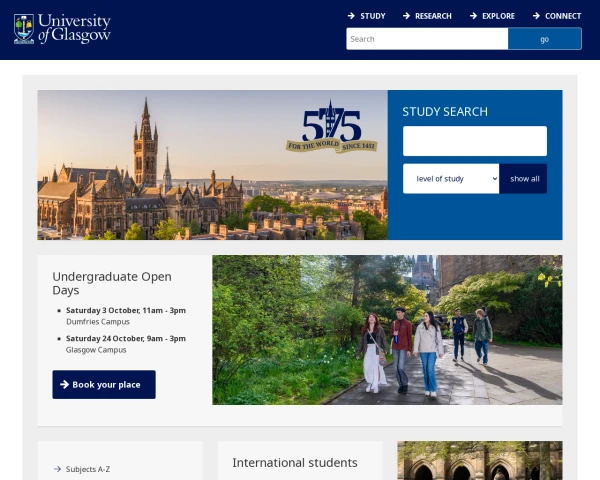Click the University of Glasgow logo

pos(62,29)
